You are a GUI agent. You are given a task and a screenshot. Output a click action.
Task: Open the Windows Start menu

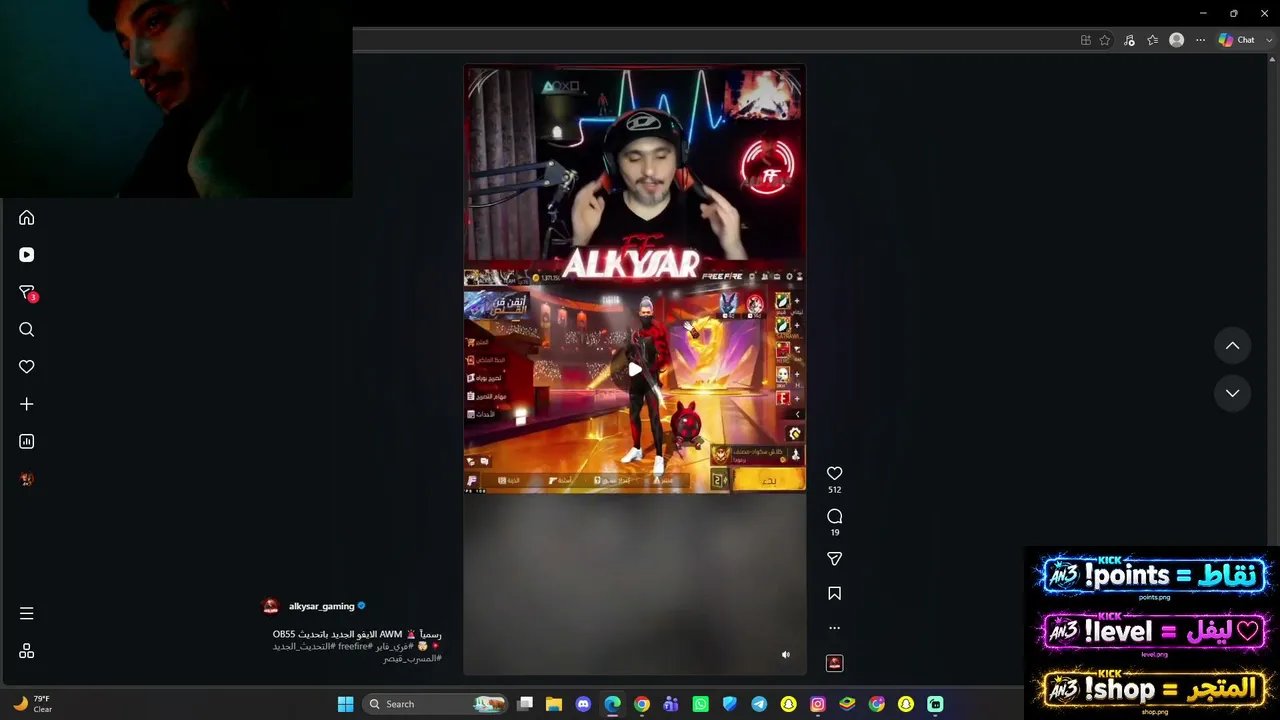click(x=345, y=704)
